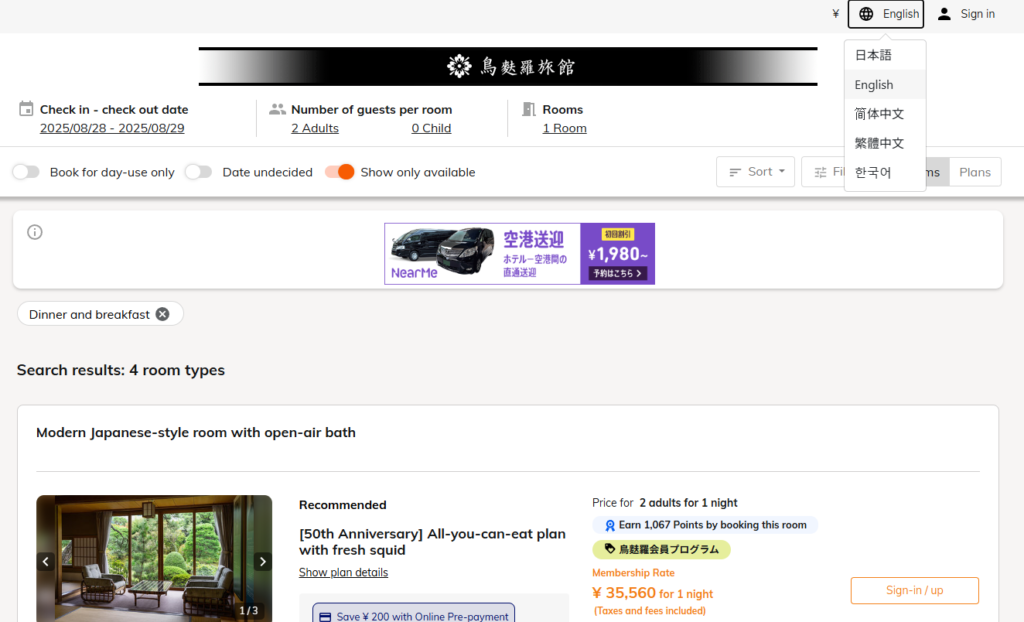This screenshot has height=622, width=1024.
Task: Click the info circle icon
Action: tap(35, 232)
